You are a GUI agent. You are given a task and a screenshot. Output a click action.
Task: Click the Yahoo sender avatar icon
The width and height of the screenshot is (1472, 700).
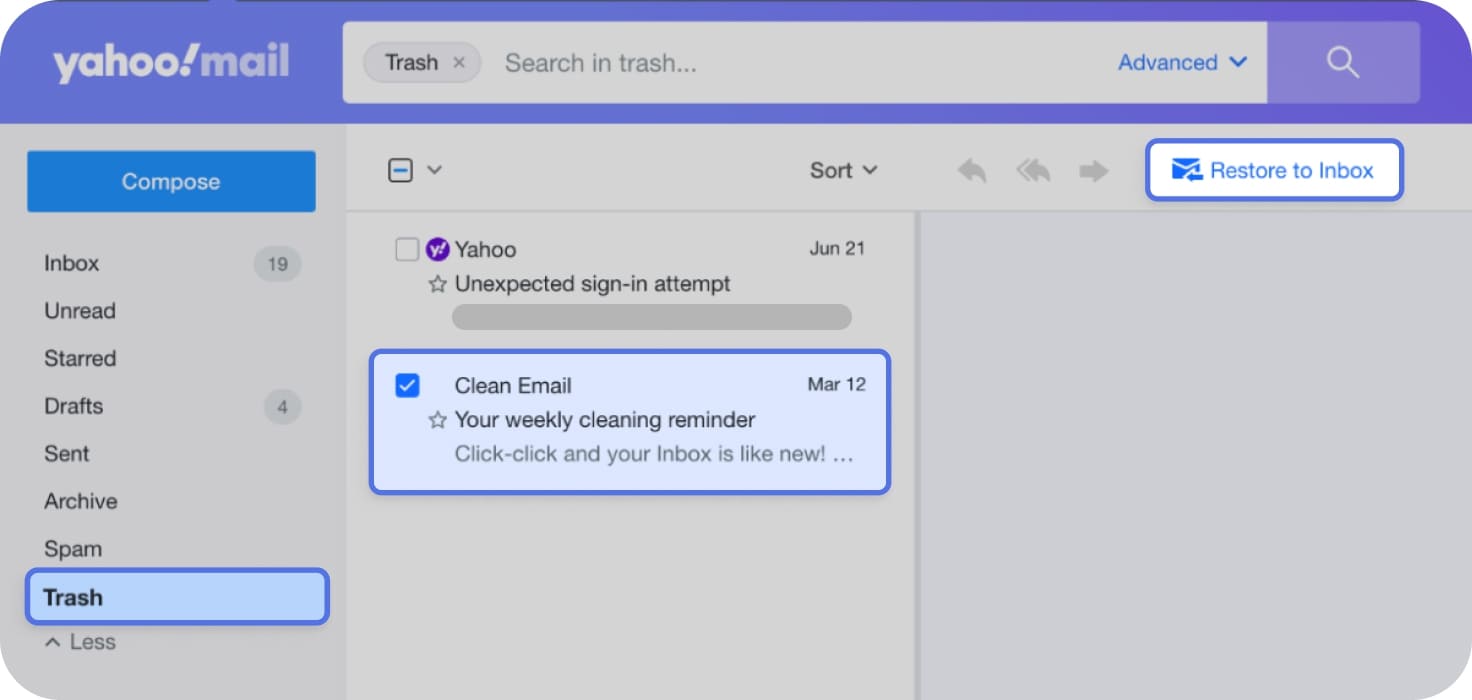point(437,249)
